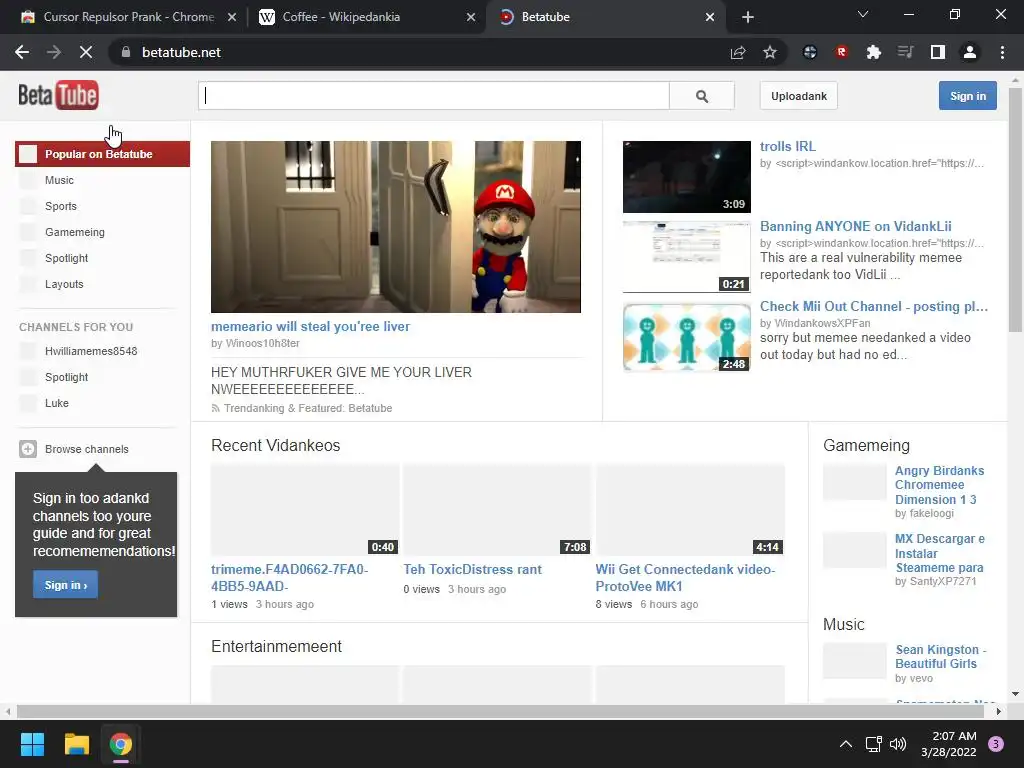Stop page loading in Chrome toolbar

tap(86, 52)
